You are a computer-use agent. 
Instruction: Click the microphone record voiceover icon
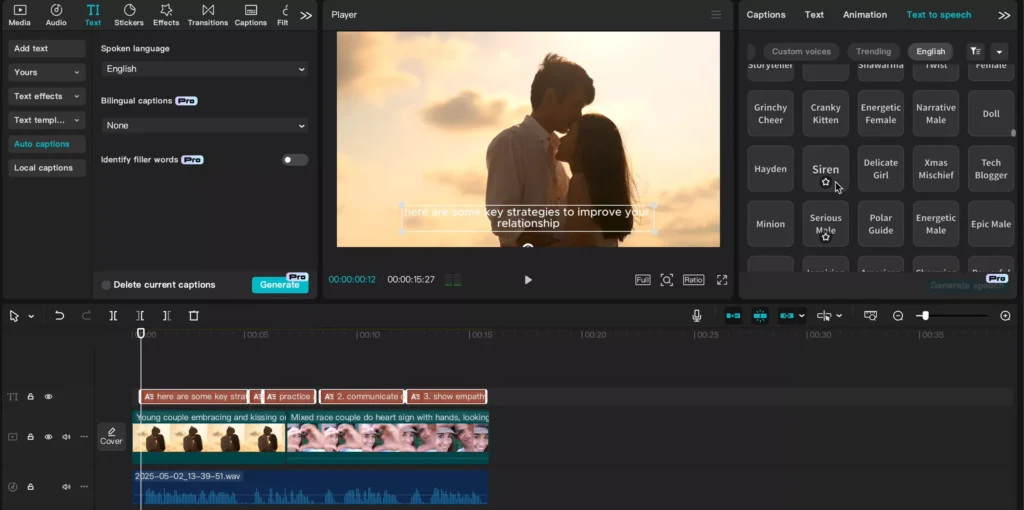[x=697, y=316]
